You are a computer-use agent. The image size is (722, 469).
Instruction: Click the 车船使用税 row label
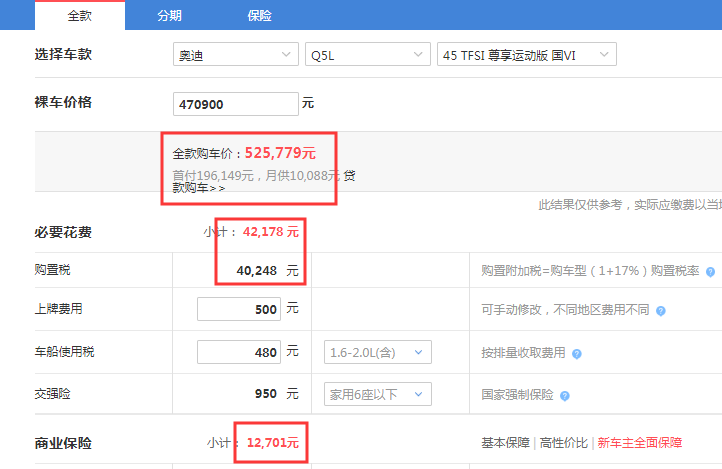(x=64, y=352)
